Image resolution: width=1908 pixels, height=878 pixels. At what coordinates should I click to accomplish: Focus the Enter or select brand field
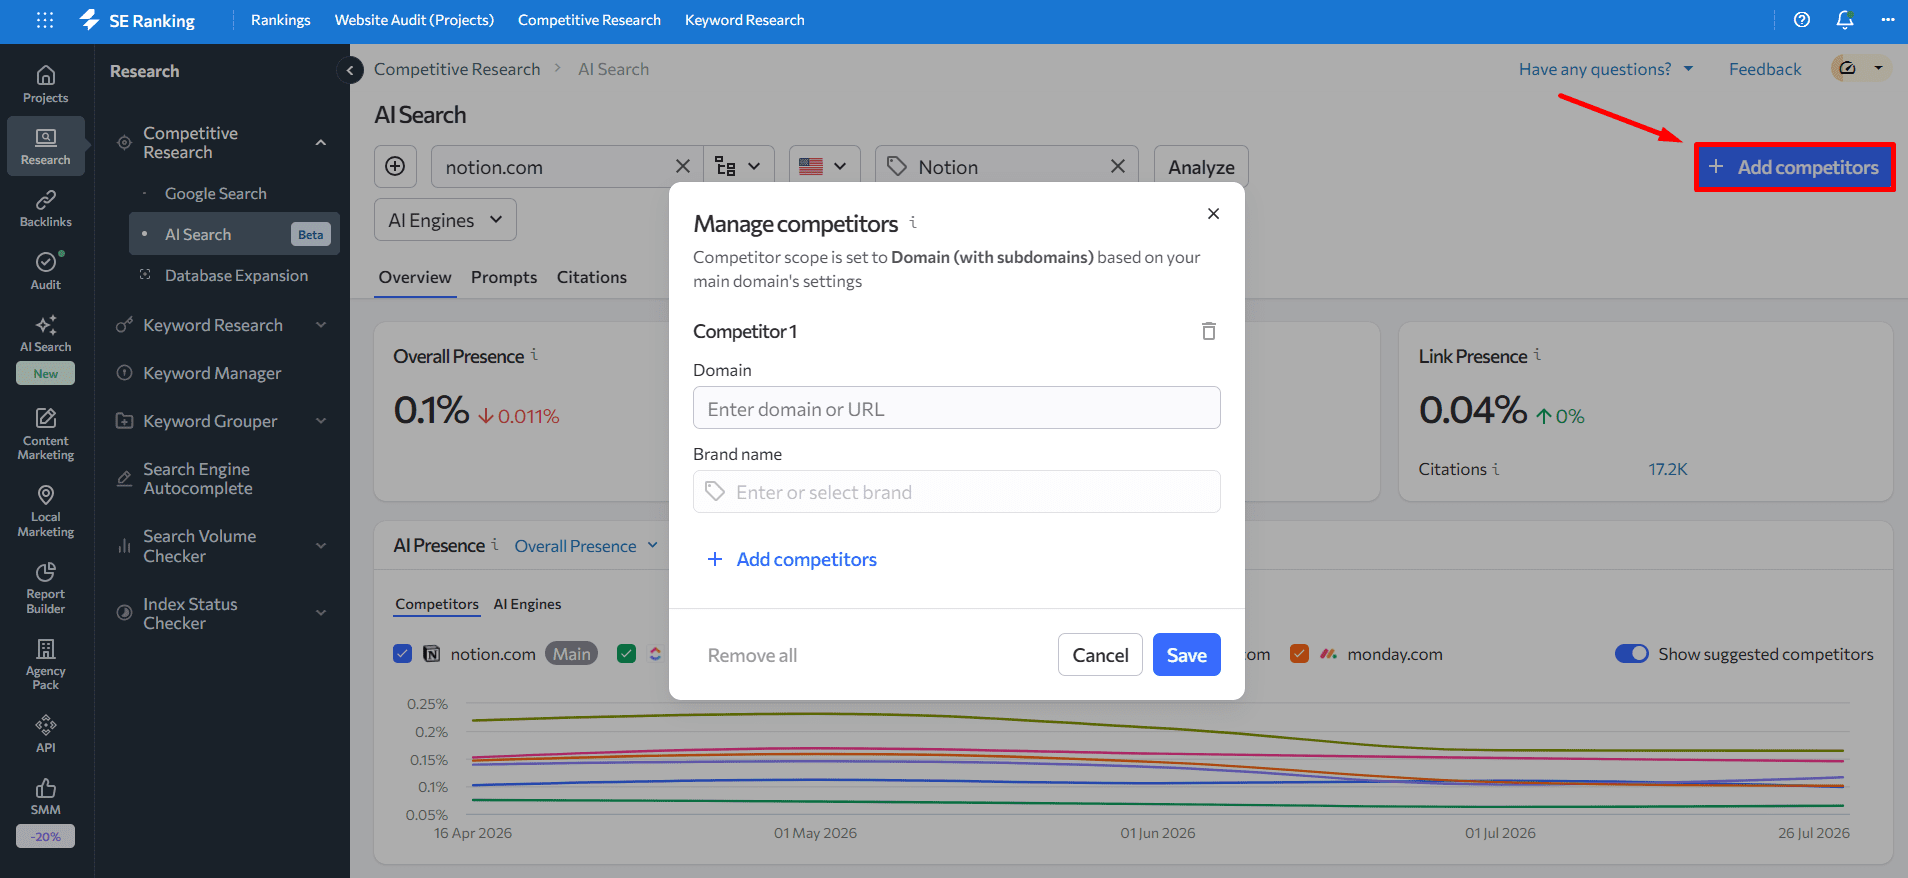point(957,491)
